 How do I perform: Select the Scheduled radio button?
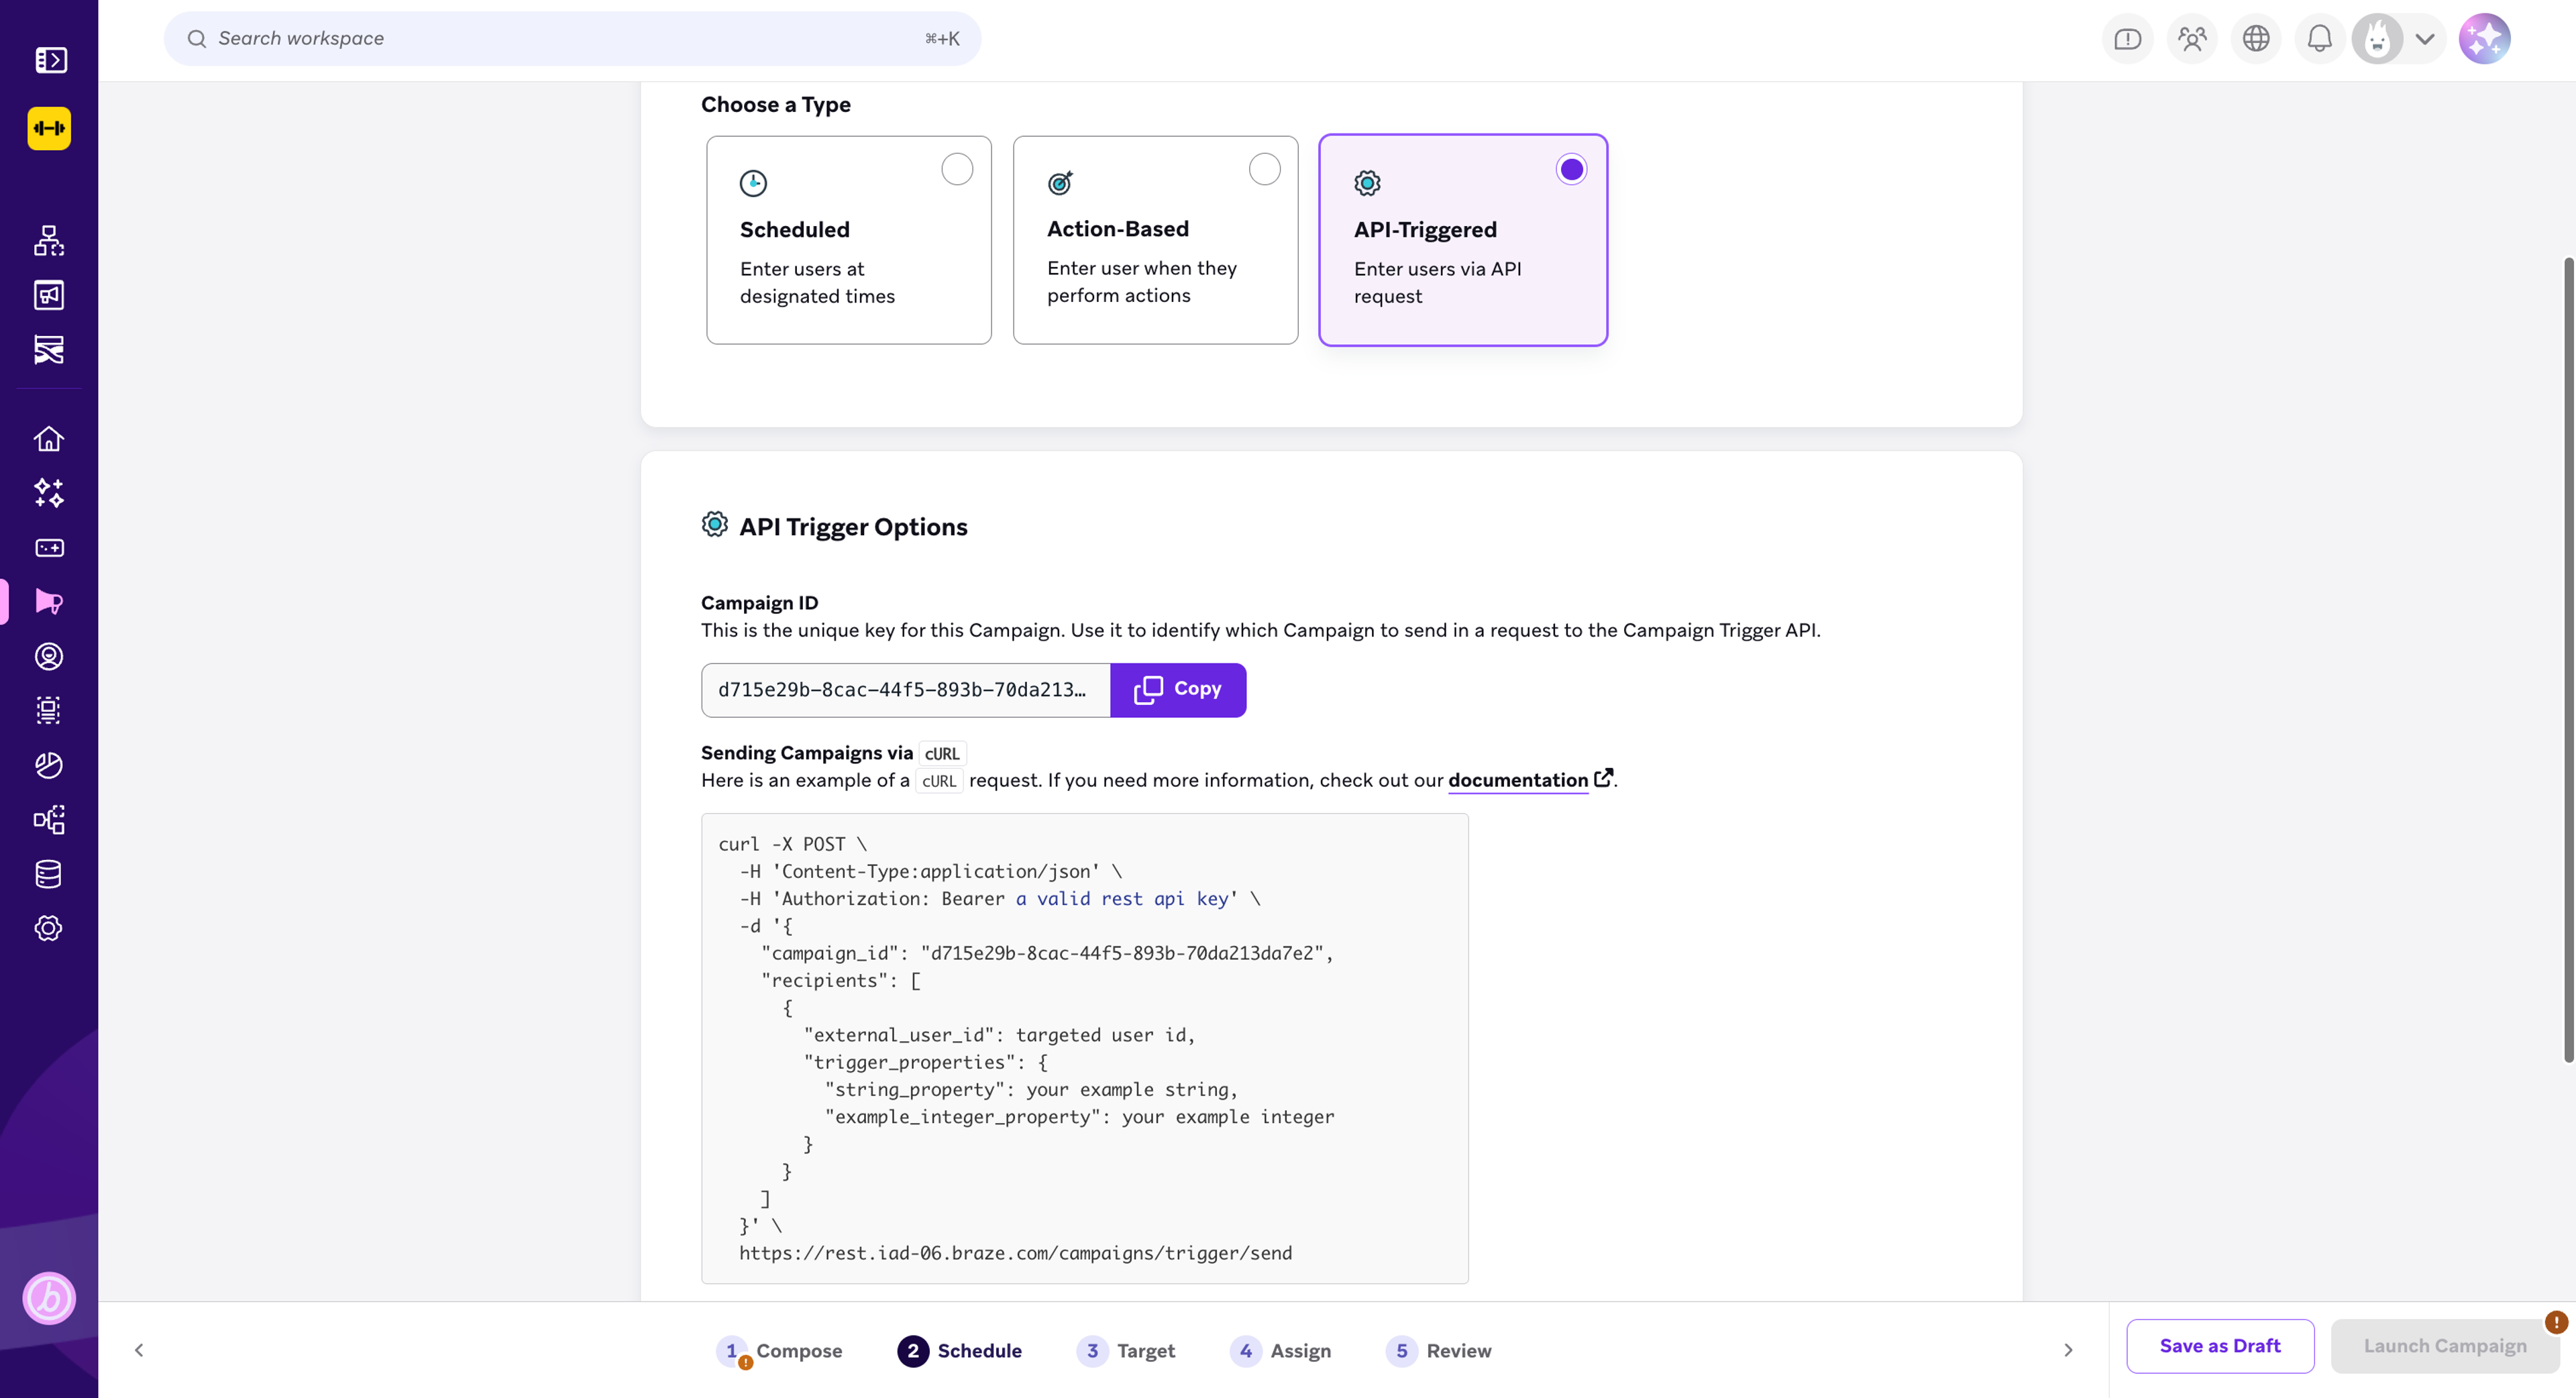click(957, 169)
